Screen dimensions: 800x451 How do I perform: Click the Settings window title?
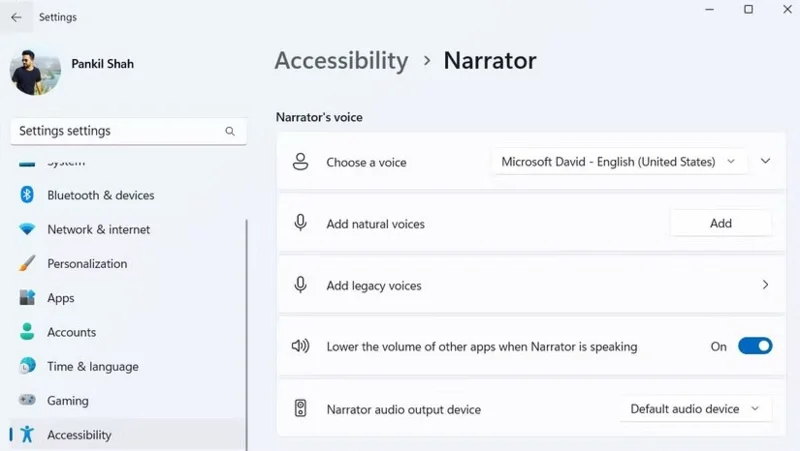coord(58,17)
